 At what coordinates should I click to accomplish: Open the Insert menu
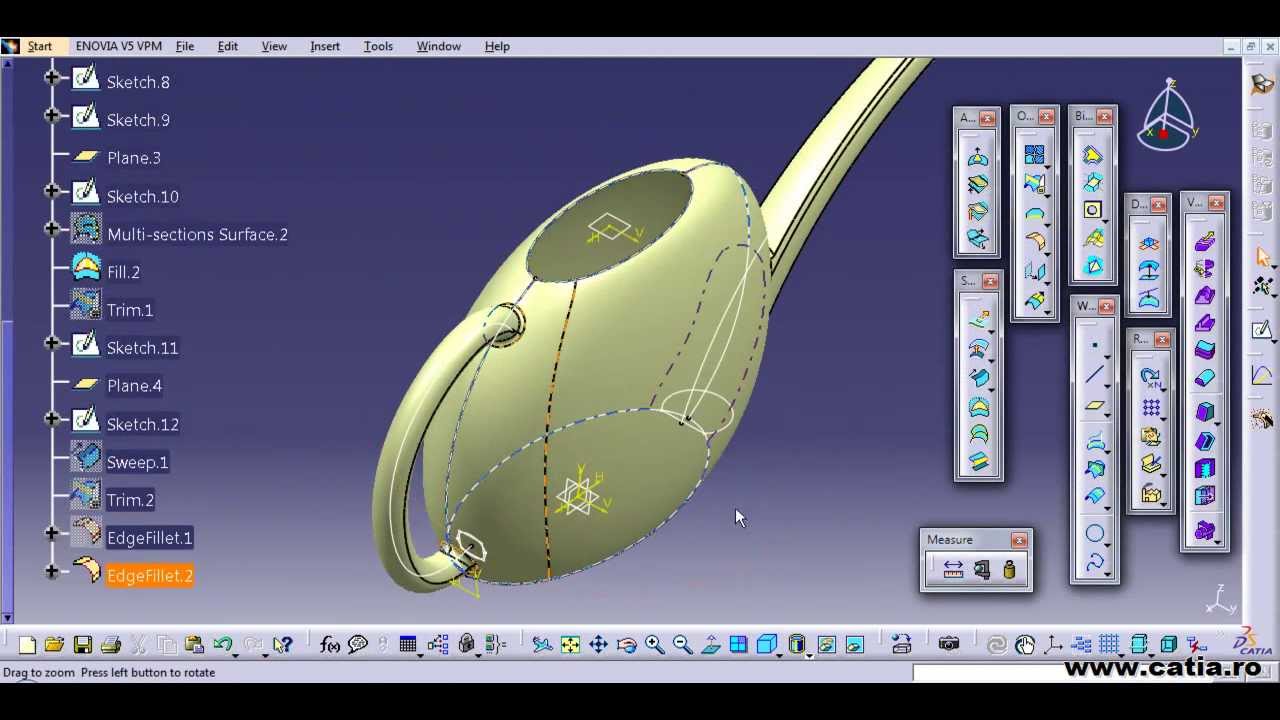(x=325, y=46)
